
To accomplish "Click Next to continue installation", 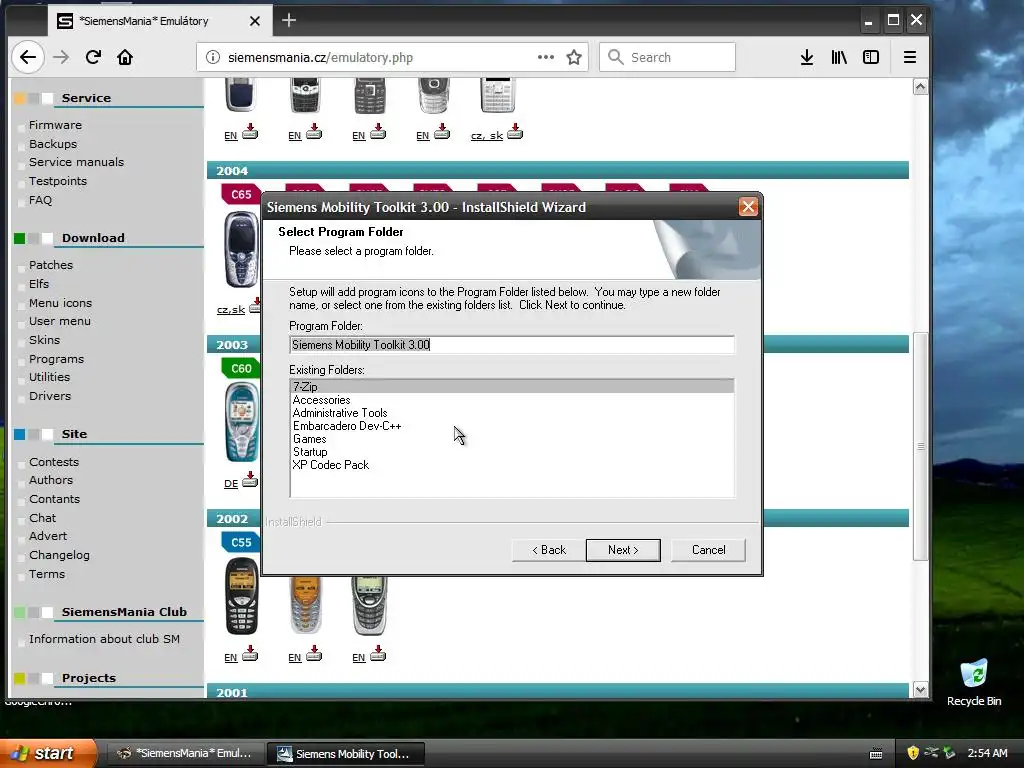I will (x=623, y=550).
